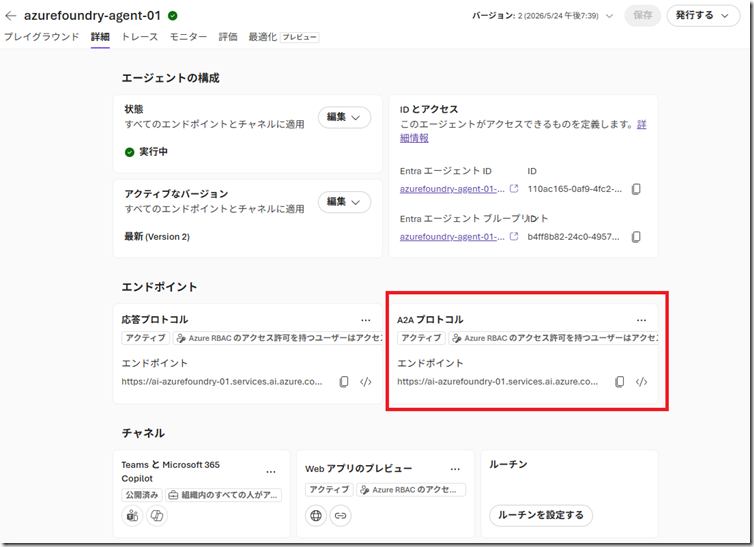The image size is (754, 547).
Task: Open external link icon beside blueprint azurefoundry-agent-01 link
Action: click(514, 236)
